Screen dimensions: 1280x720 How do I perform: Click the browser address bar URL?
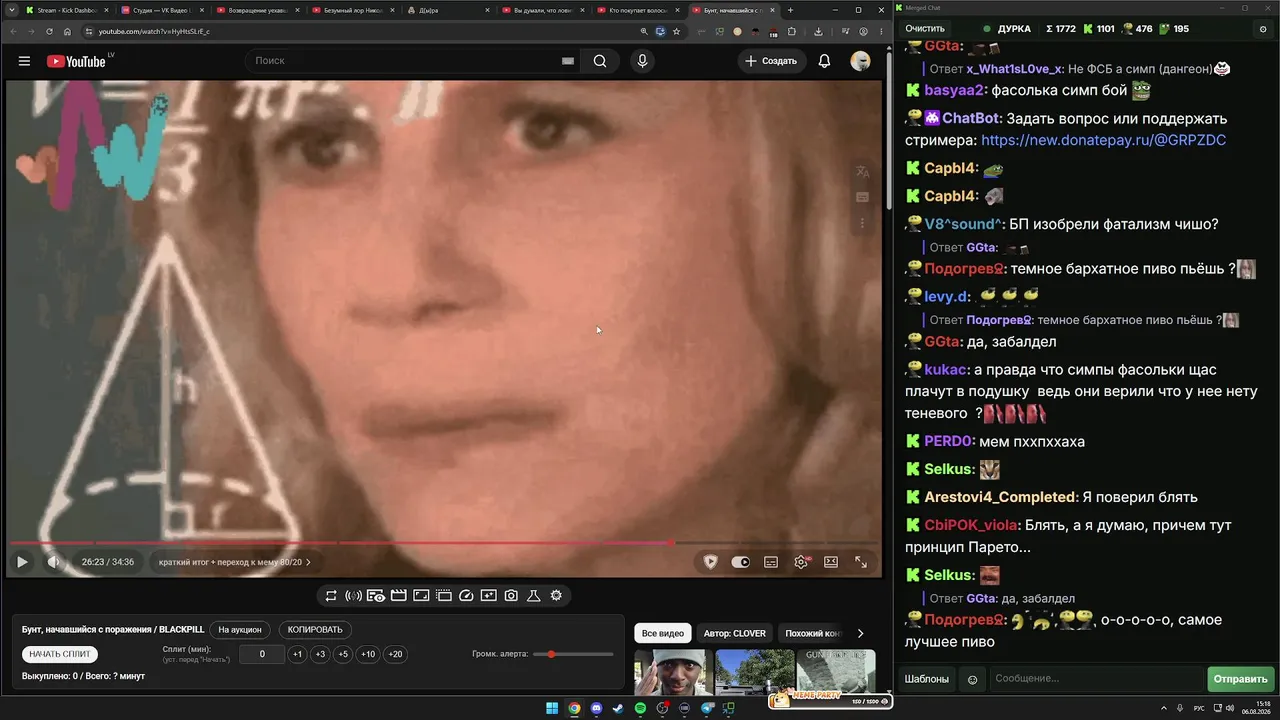click(x=154, y=31)
